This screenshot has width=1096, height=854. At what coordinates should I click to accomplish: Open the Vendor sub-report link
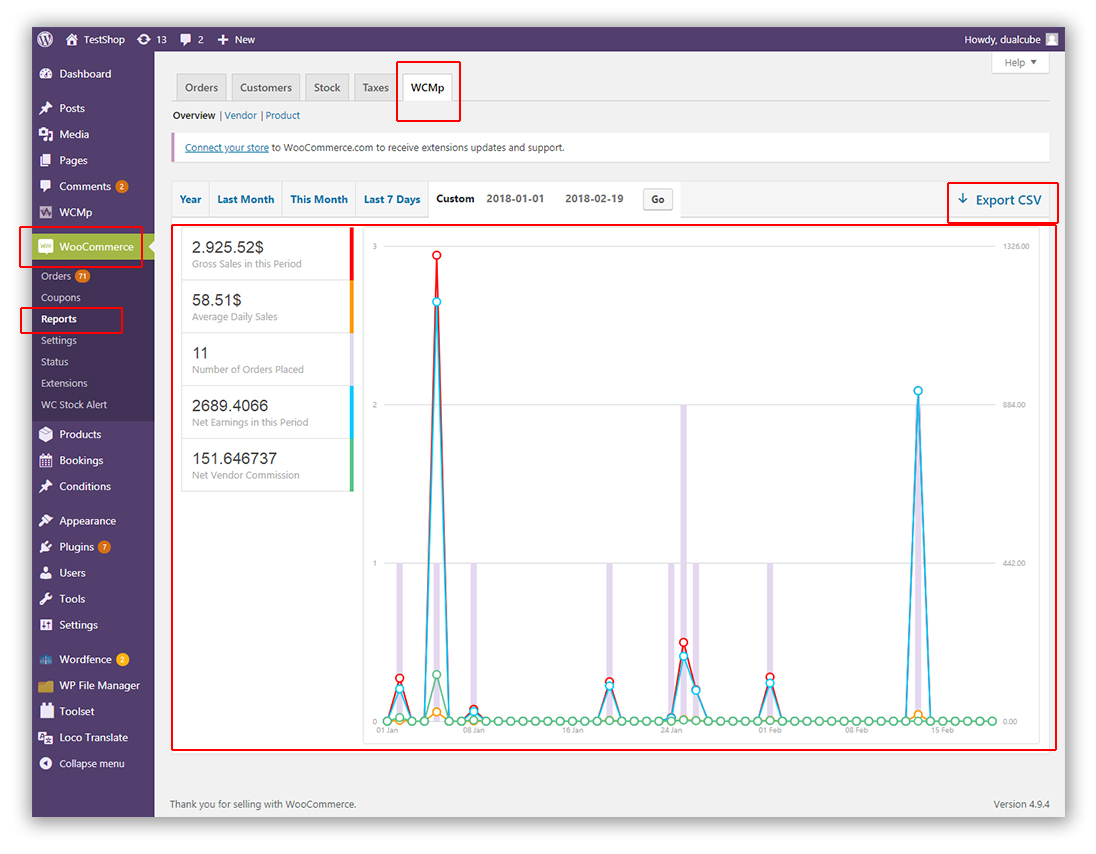[x=240, y=115]
